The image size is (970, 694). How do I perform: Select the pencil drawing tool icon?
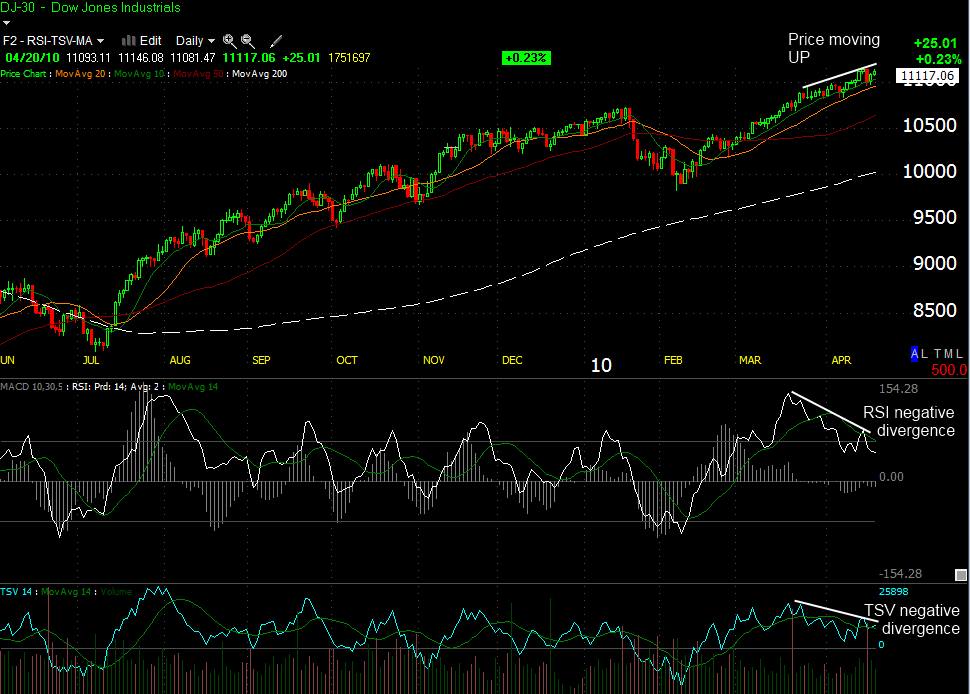tap(276, 41)
